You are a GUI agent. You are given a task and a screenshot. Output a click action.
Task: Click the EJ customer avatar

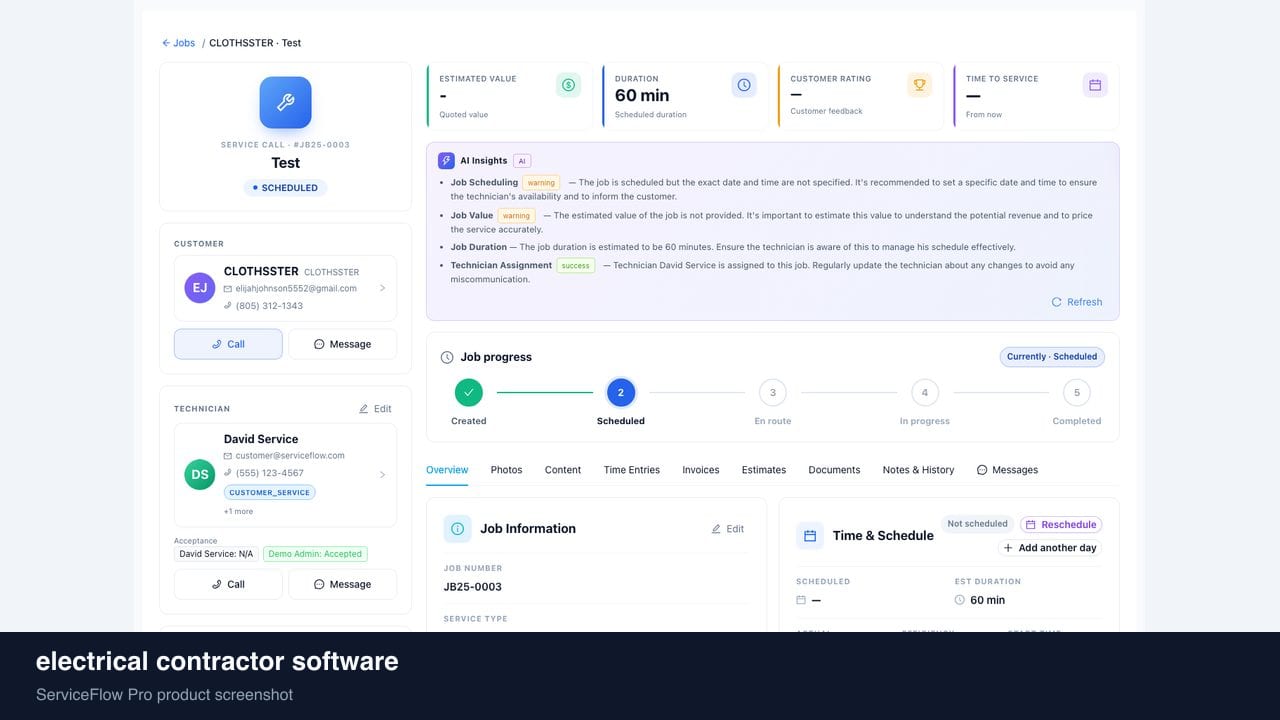200,288
